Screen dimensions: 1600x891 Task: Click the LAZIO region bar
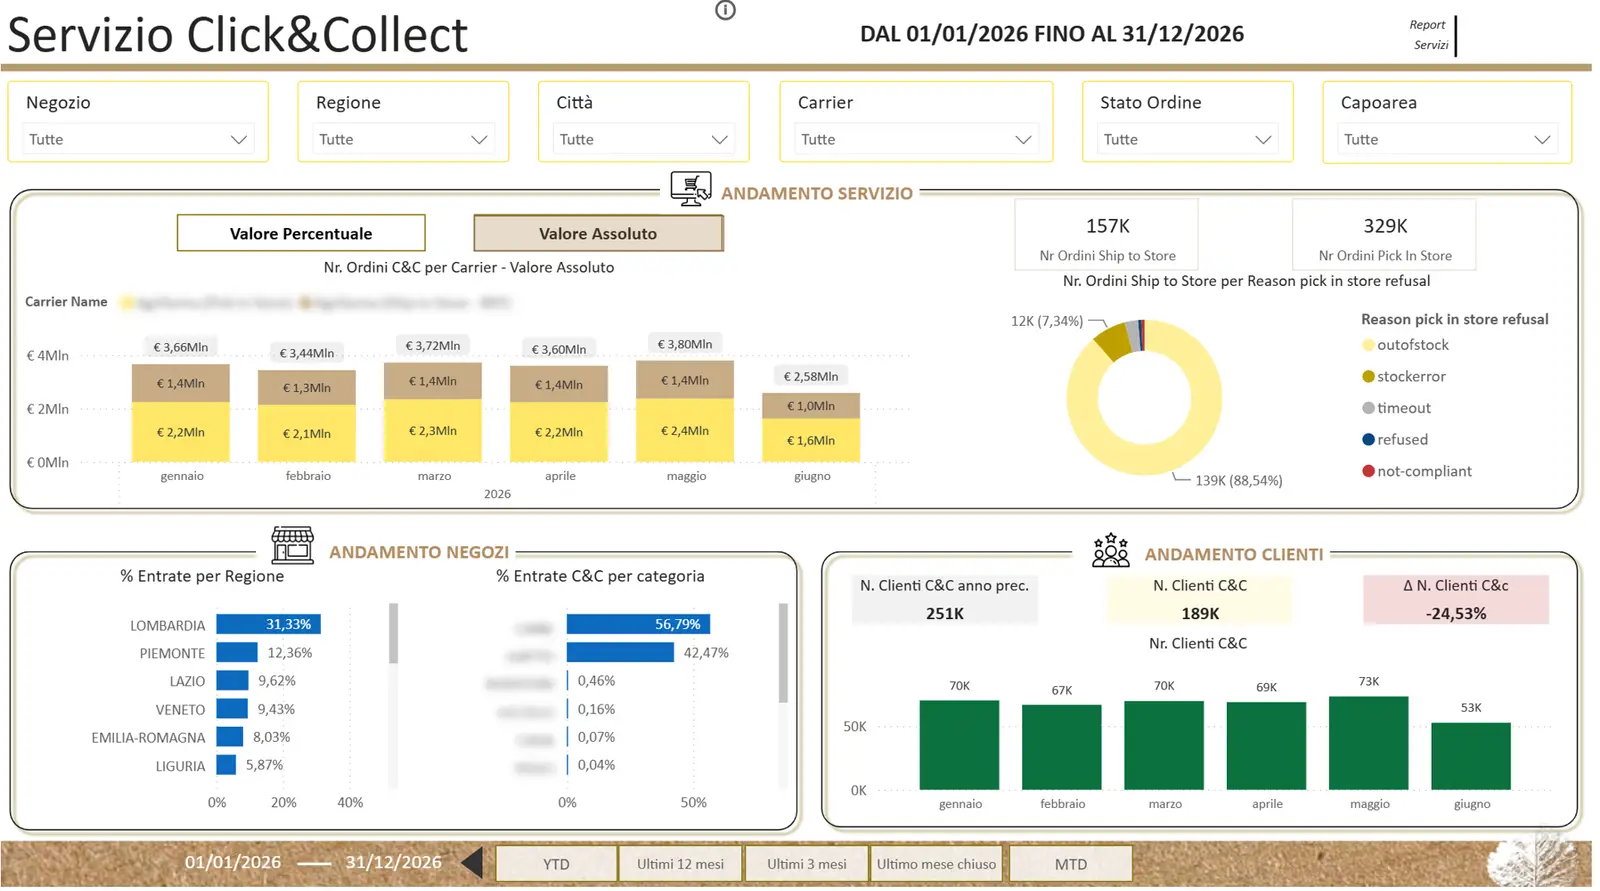coord(232,680)
